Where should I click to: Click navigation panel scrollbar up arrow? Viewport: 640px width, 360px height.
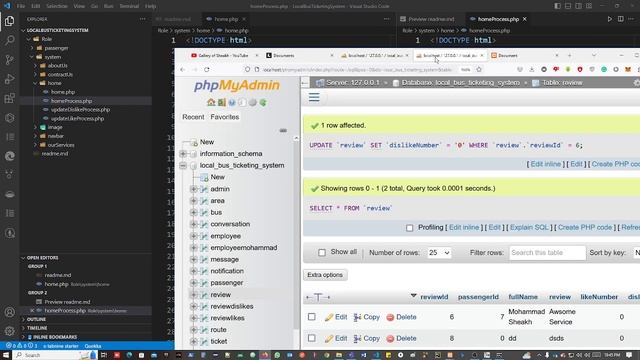tap(296, 138)
